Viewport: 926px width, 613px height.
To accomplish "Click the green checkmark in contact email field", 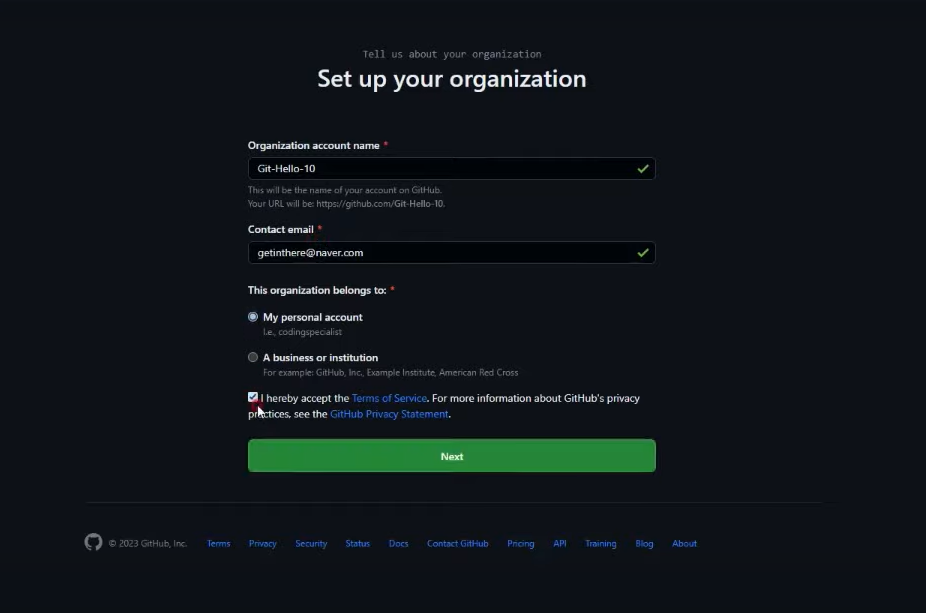I will coord(643,253).
